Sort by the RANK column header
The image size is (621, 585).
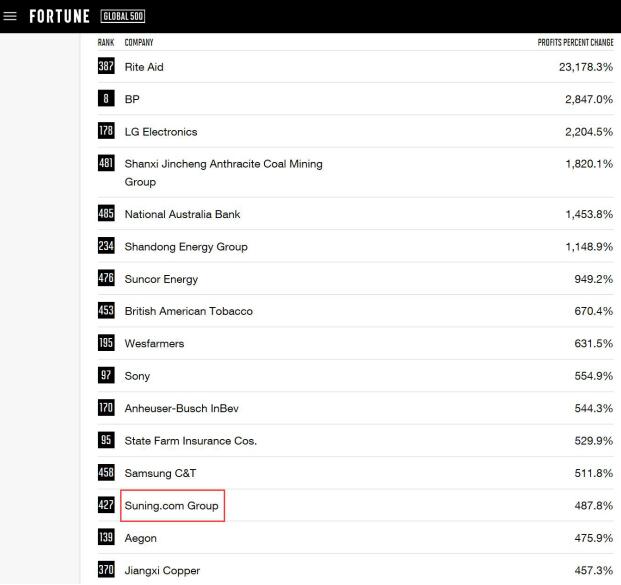(x=106, y=42)
